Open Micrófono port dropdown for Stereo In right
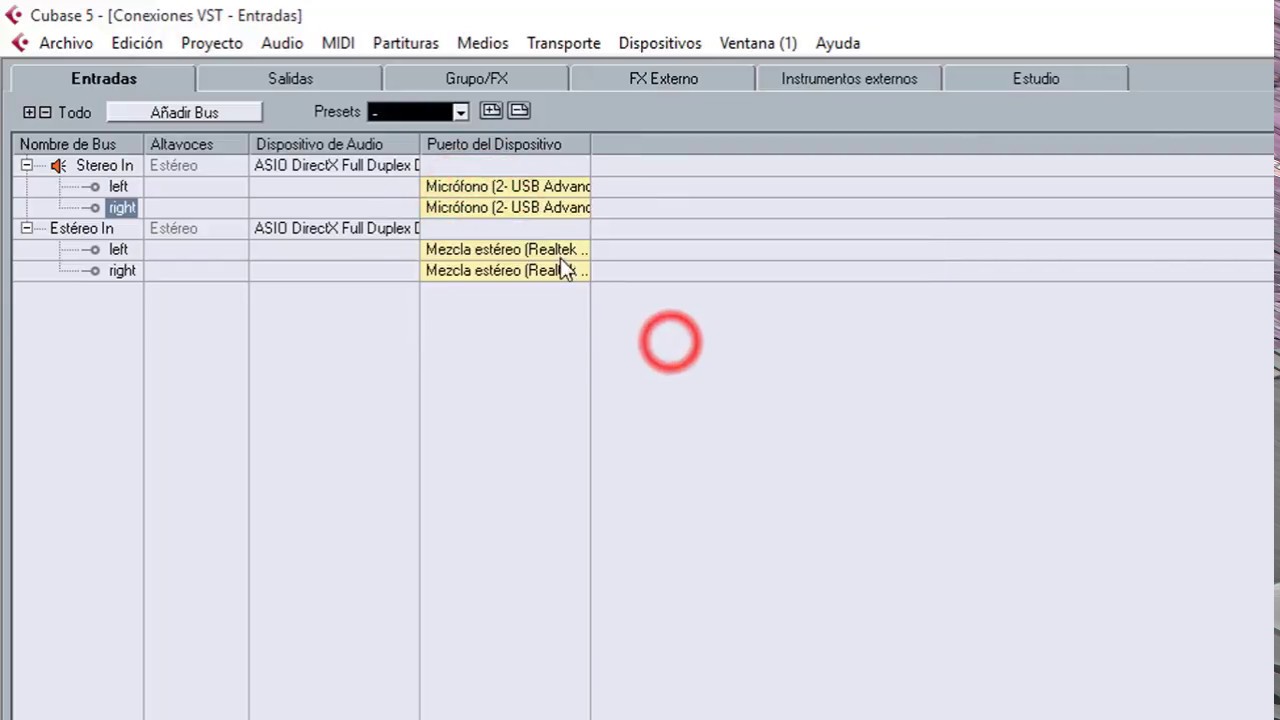The height and width of the screenshot is (720, 1280). (505, 208)
